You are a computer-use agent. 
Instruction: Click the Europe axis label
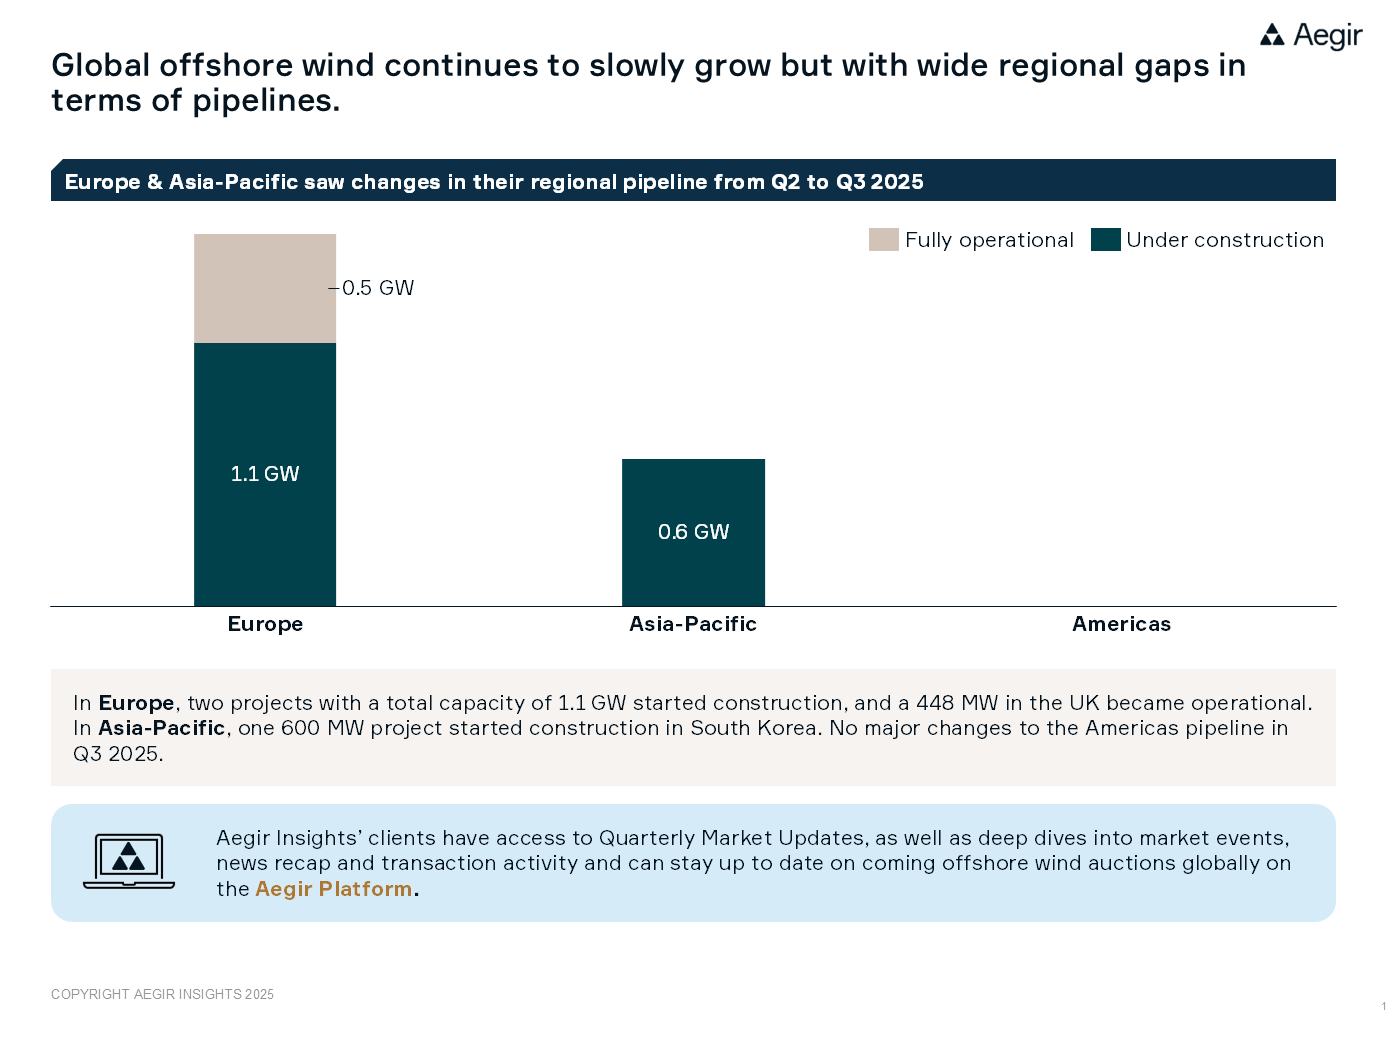(265, 624)
